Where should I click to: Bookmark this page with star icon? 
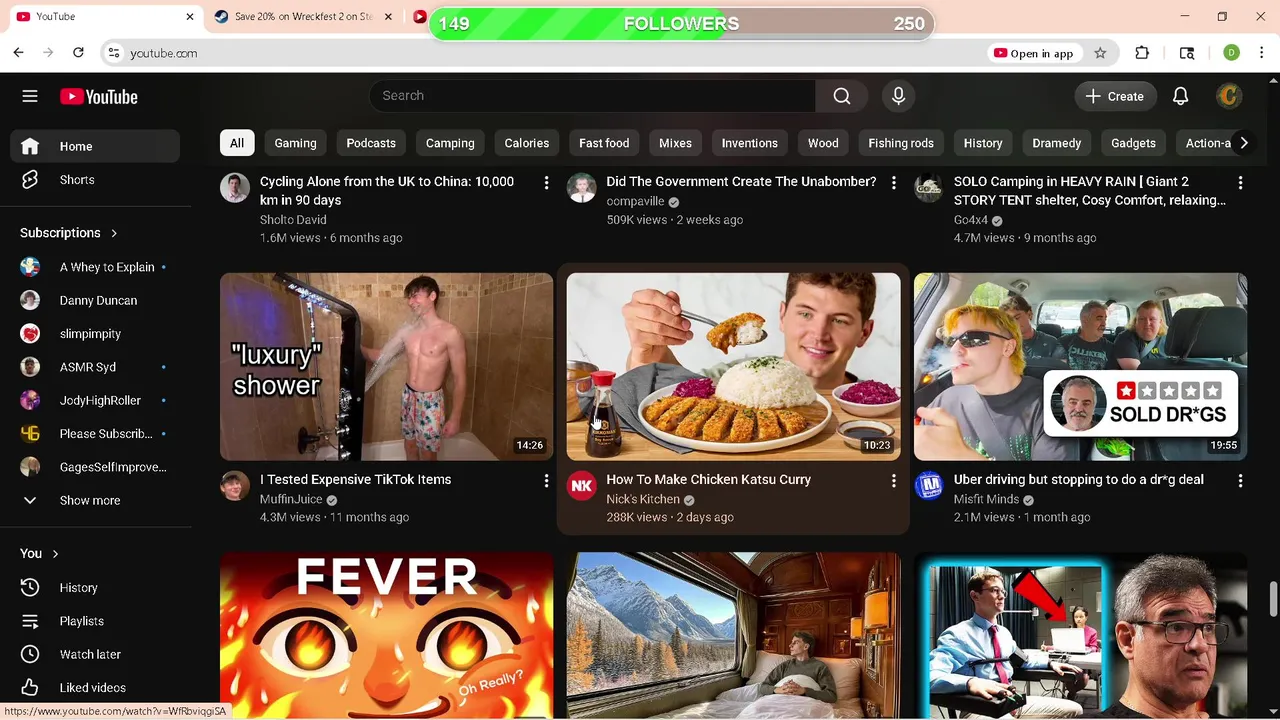pos(1100,53)
